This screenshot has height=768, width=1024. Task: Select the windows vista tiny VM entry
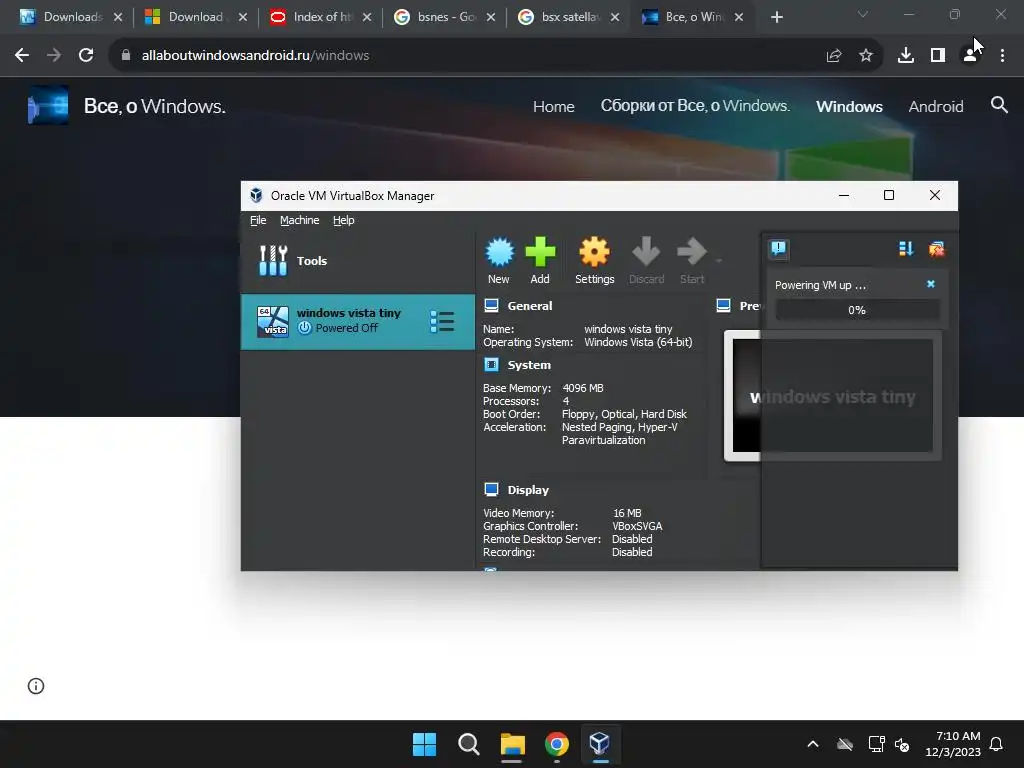[358, 321]
